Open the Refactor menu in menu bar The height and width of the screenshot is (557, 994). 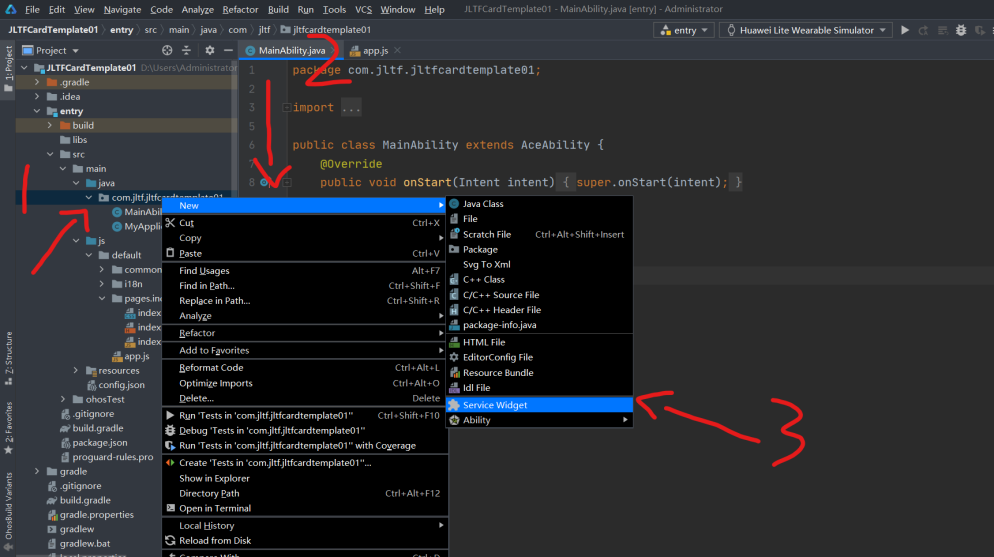pos(240,9)
